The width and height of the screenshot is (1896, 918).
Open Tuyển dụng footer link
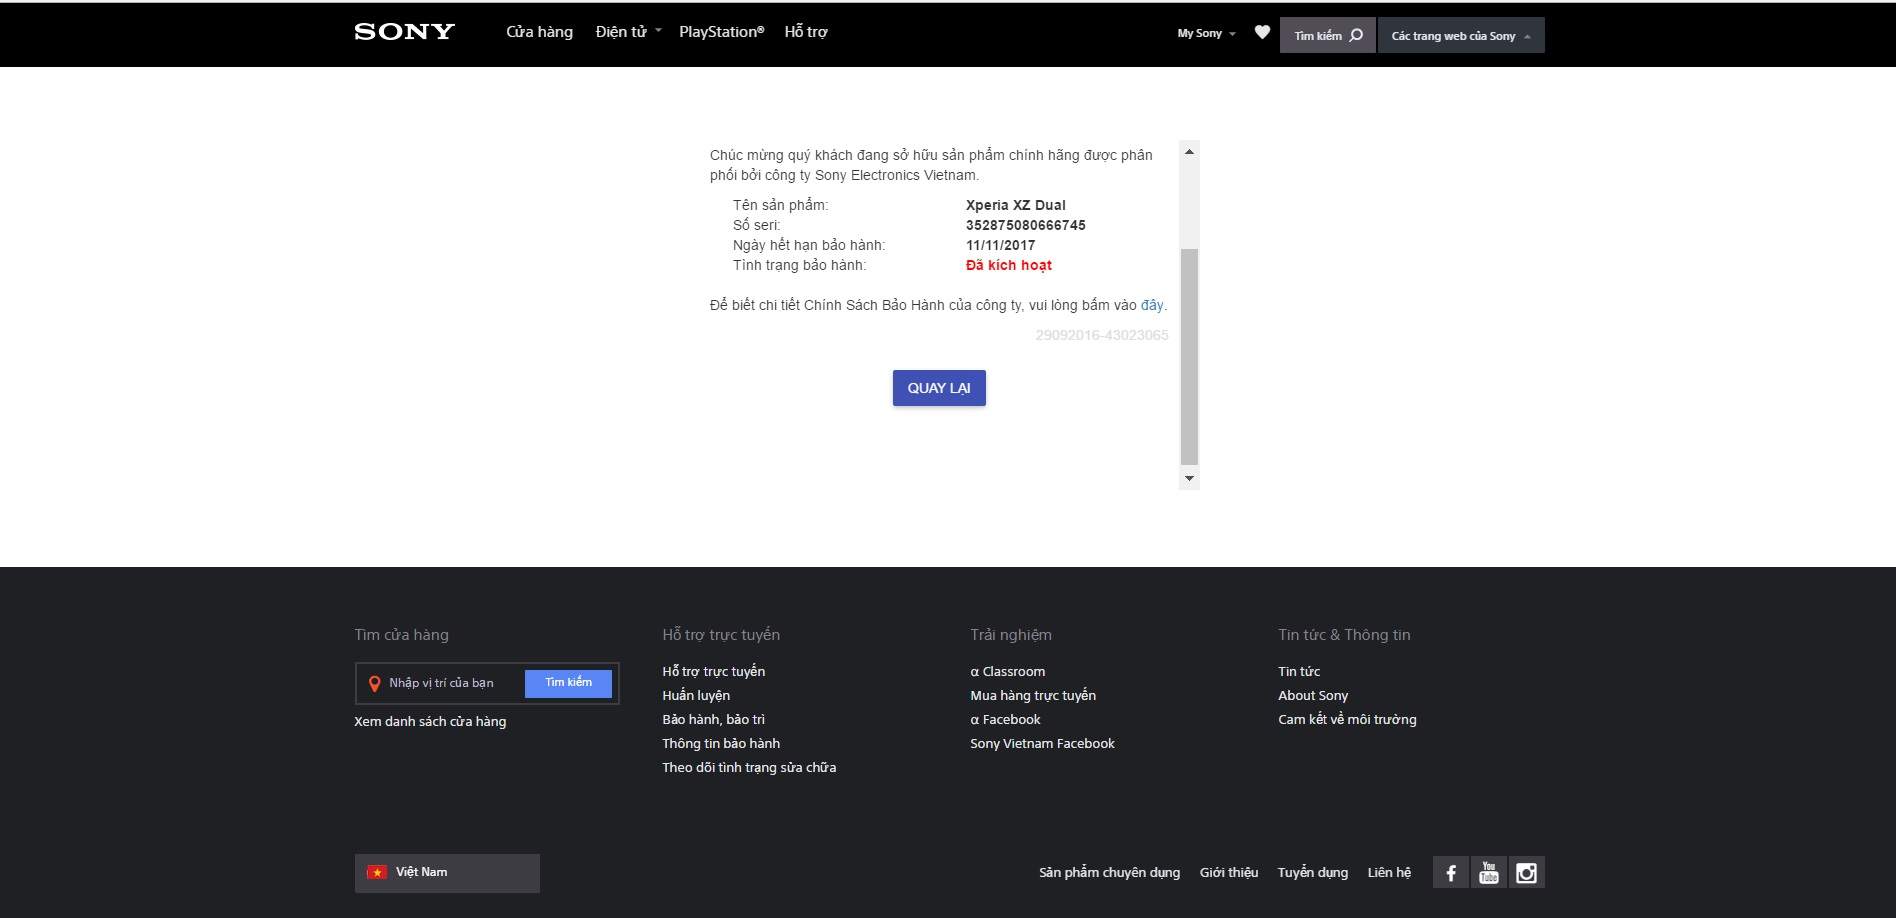pos(1312,872)
